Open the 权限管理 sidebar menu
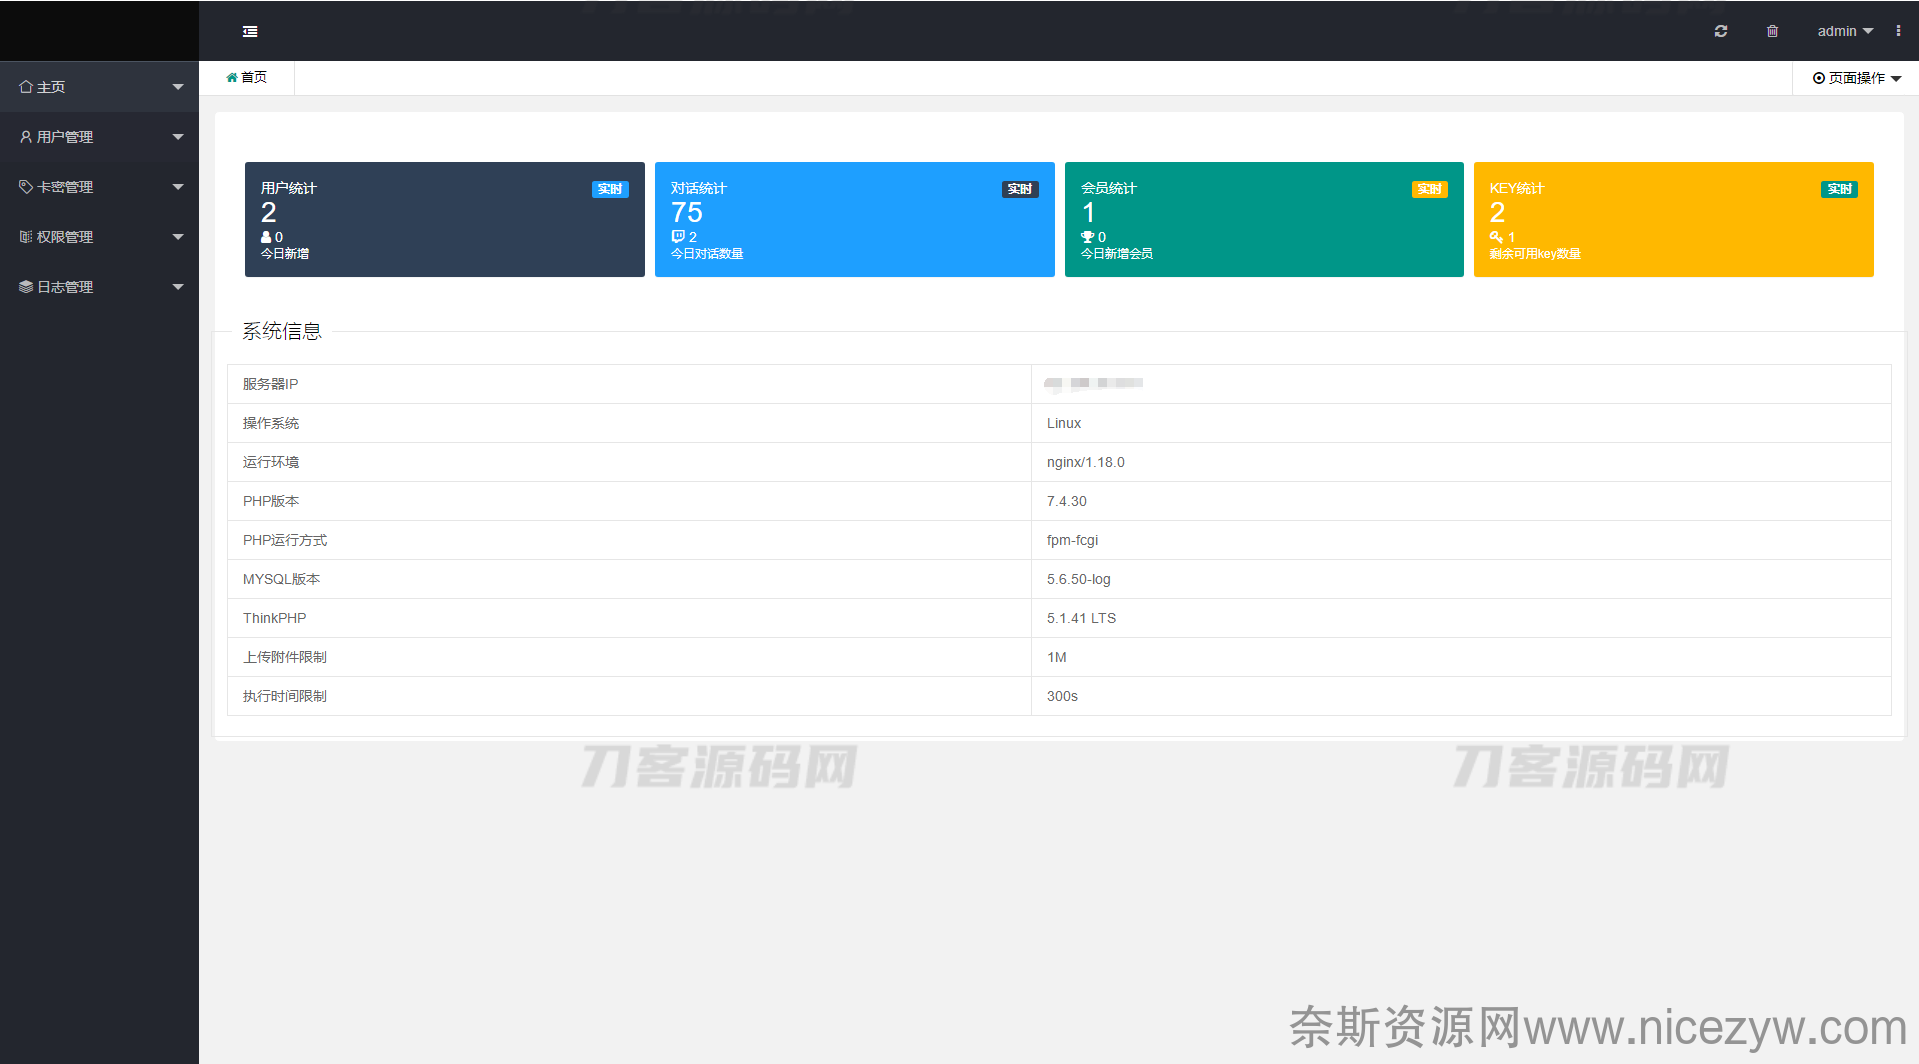The image size is (1919, 1064). pos(99,237)
